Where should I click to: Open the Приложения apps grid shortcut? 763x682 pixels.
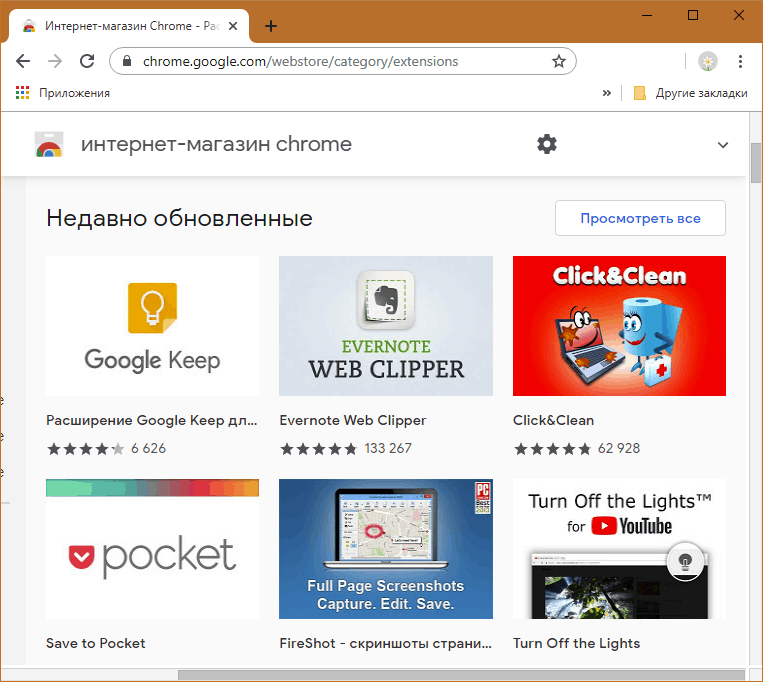coord(63,93)
